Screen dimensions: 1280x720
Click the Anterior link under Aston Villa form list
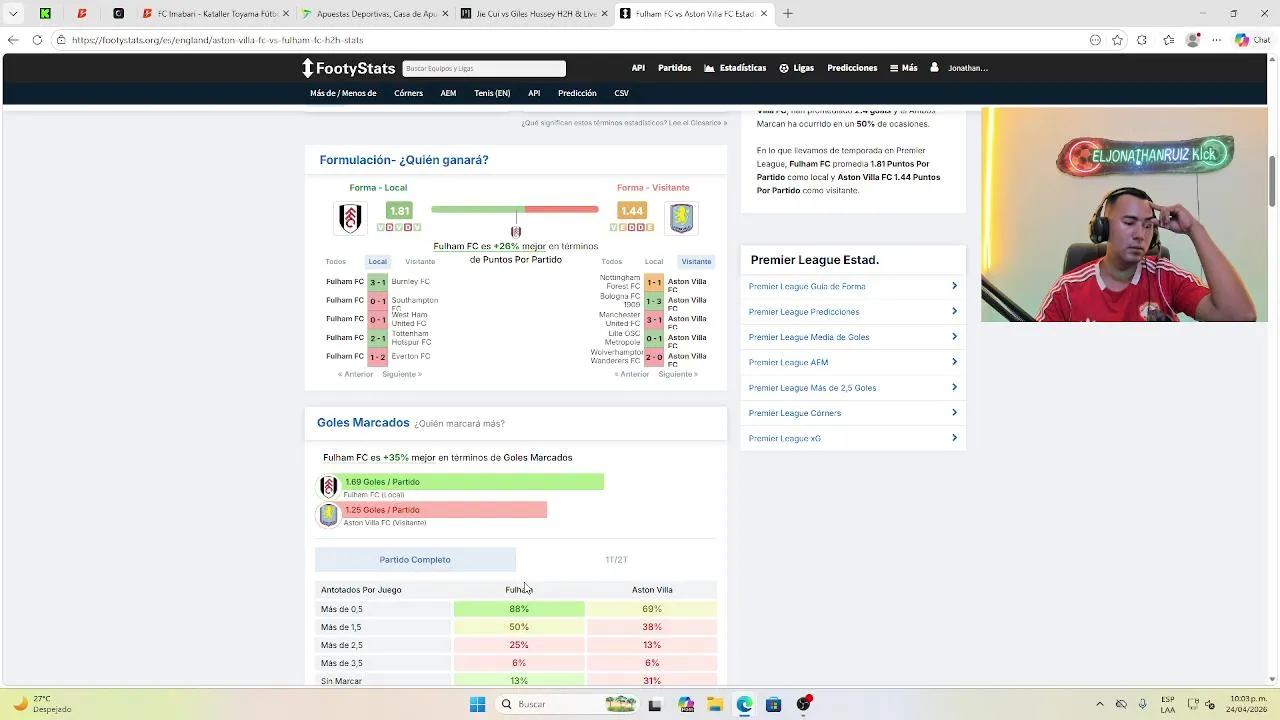[x=631, y=374]
